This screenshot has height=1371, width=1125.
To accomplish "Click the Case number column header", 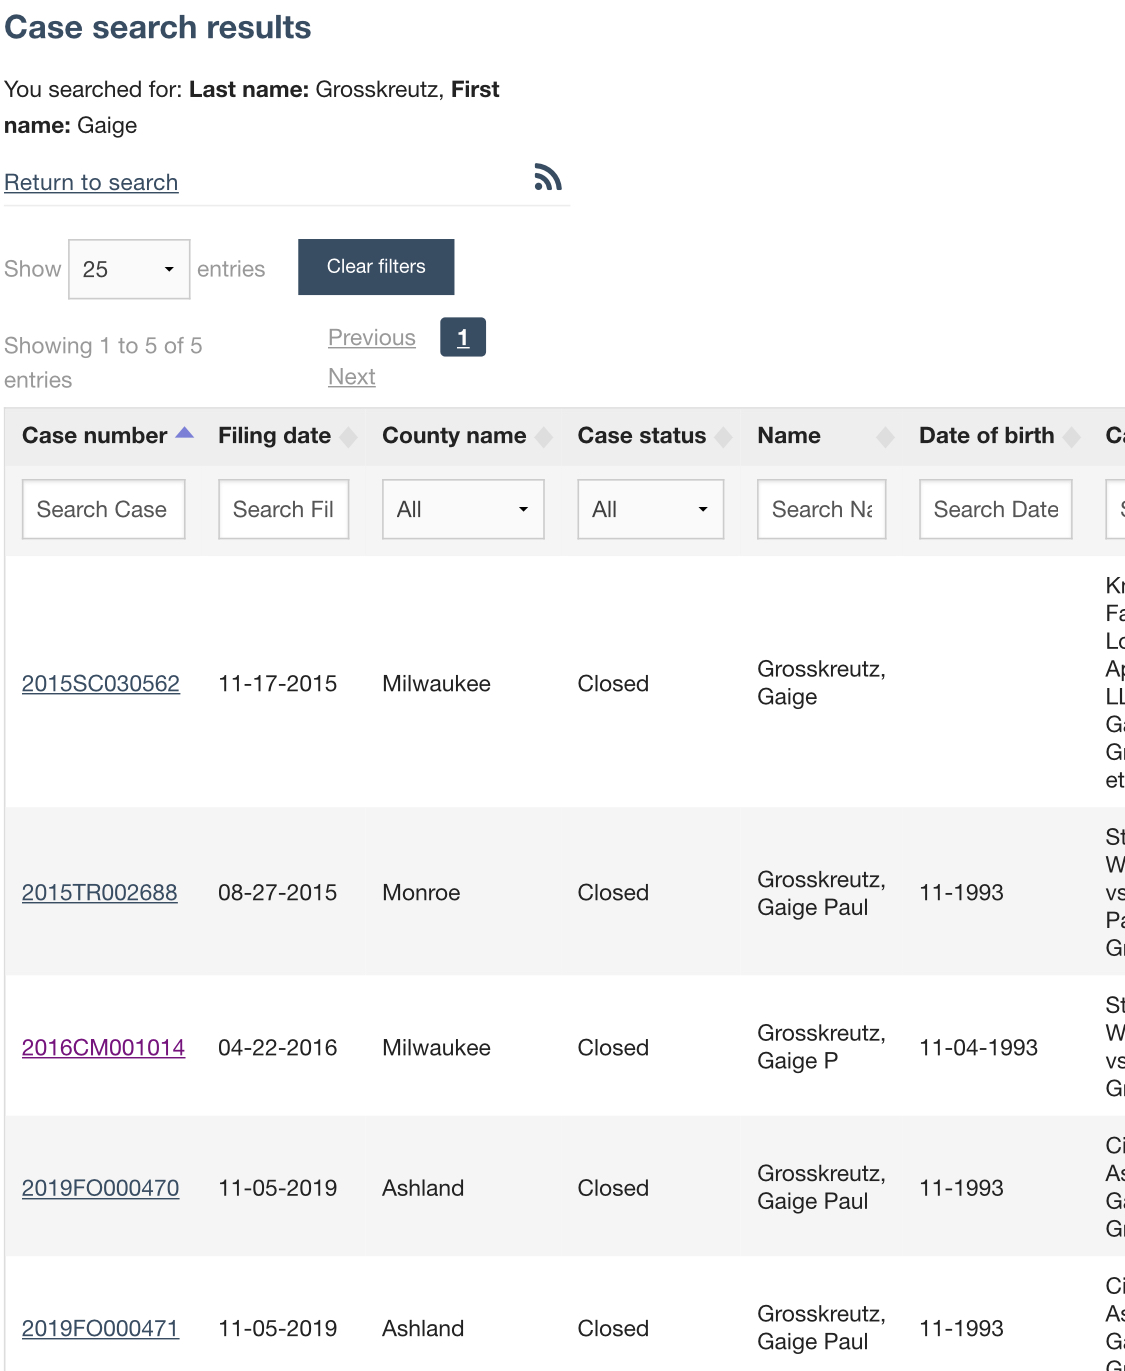I will tap(95, 436).
